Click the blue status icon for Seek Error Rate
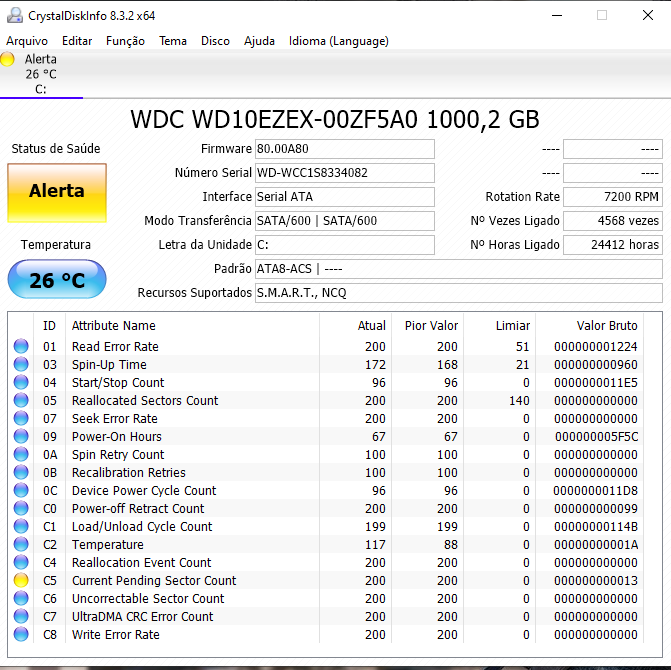The image size is (671, 670). pos(21,418)
